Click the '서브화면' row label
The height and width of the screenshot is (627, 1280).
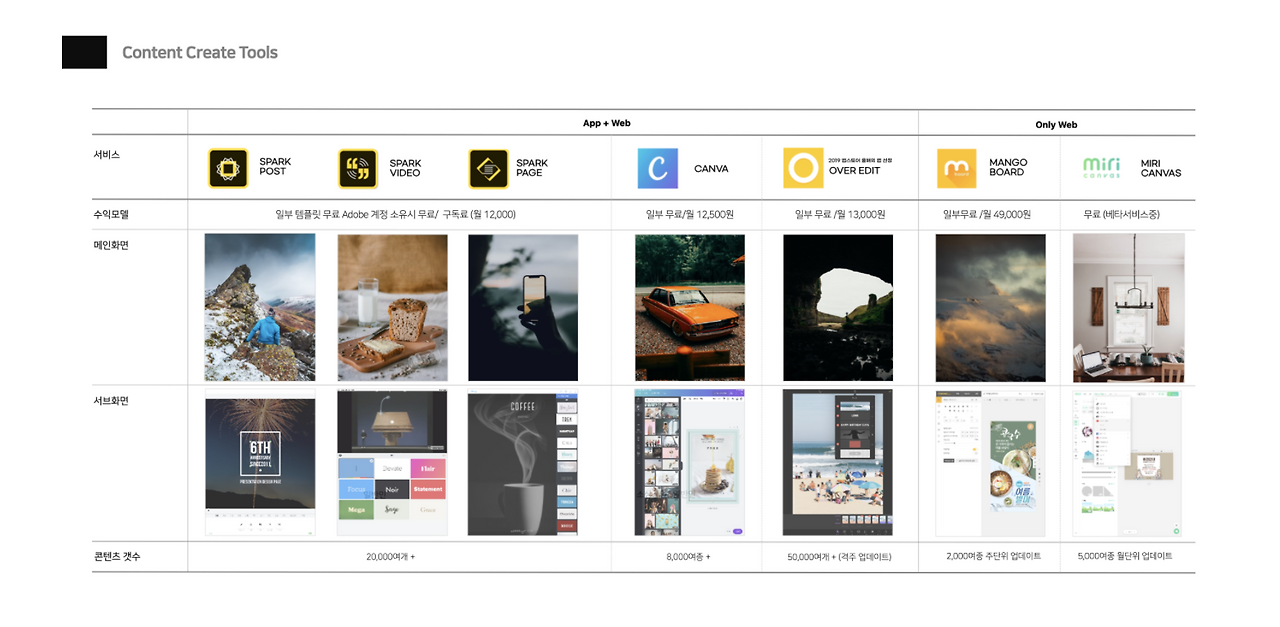click(x=111, y=401)
